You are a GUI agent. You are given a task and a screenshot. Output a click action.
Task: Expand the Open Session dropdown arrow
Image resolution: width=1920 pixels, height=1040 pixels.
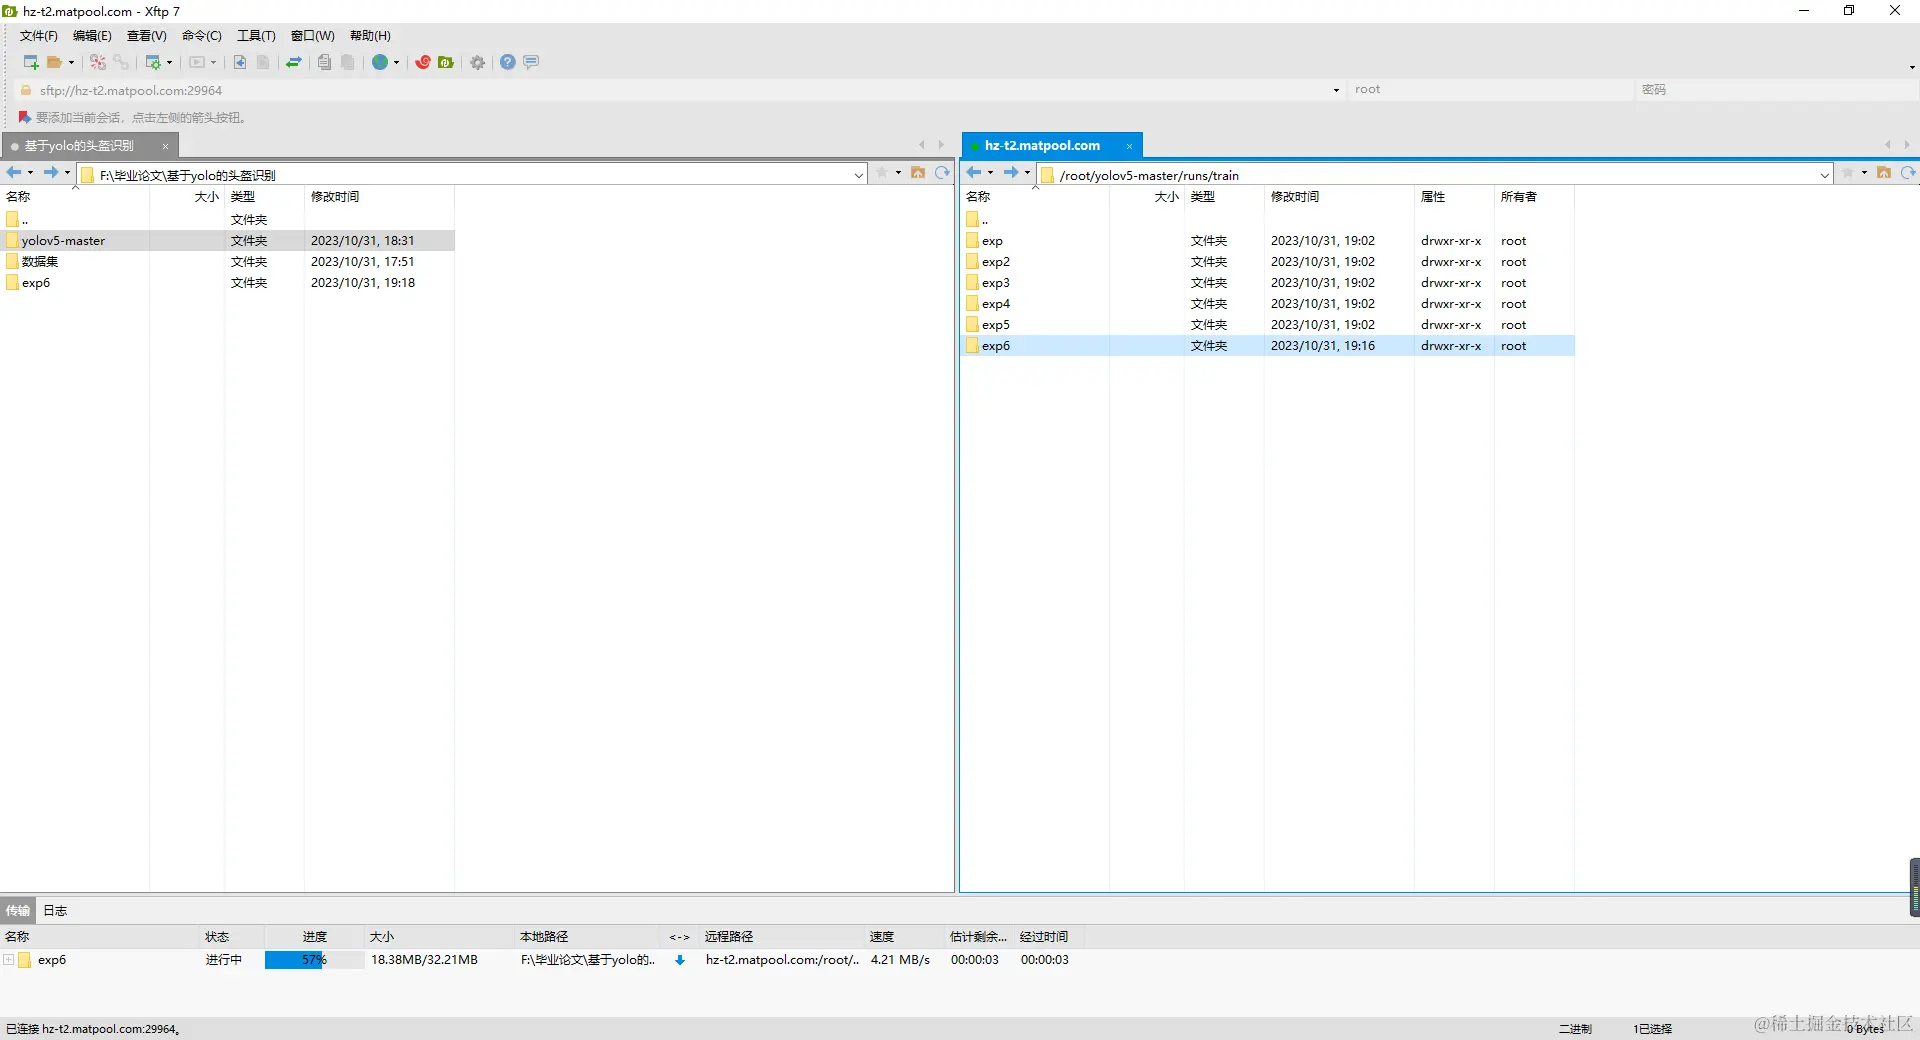71,63
